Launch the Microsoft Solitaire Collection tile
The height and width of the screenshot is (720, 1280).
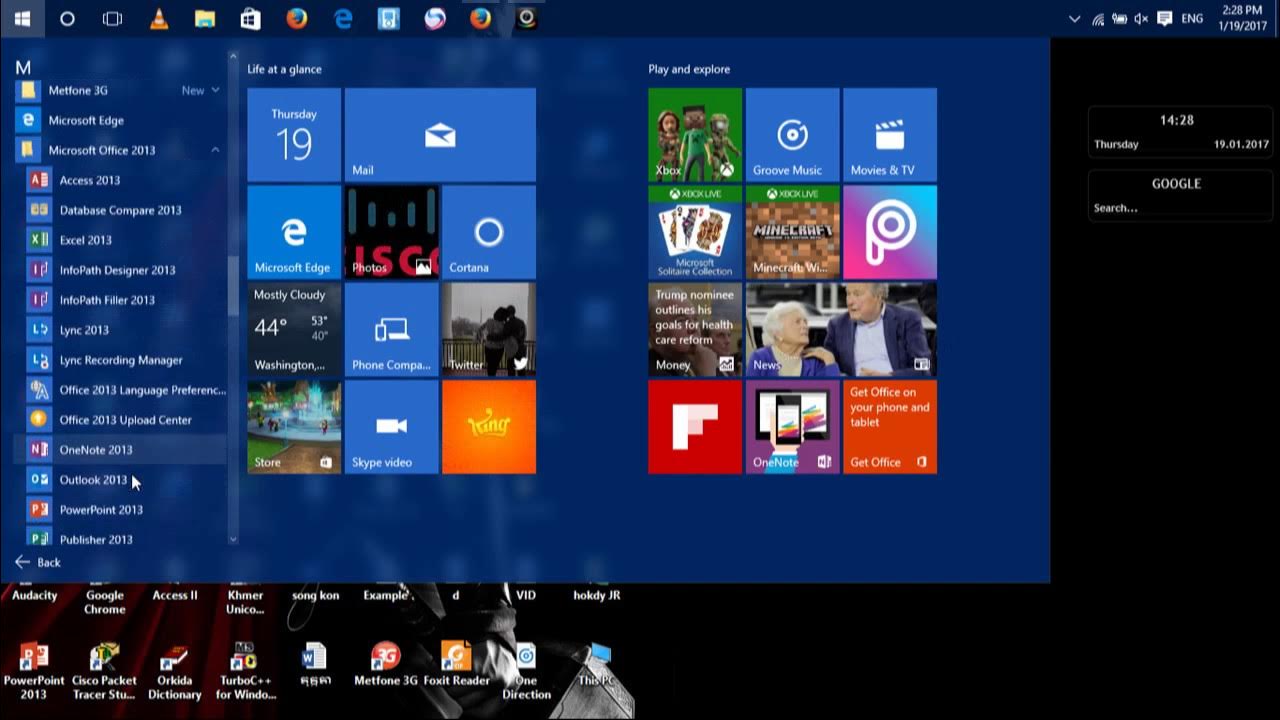coord(695,232)
